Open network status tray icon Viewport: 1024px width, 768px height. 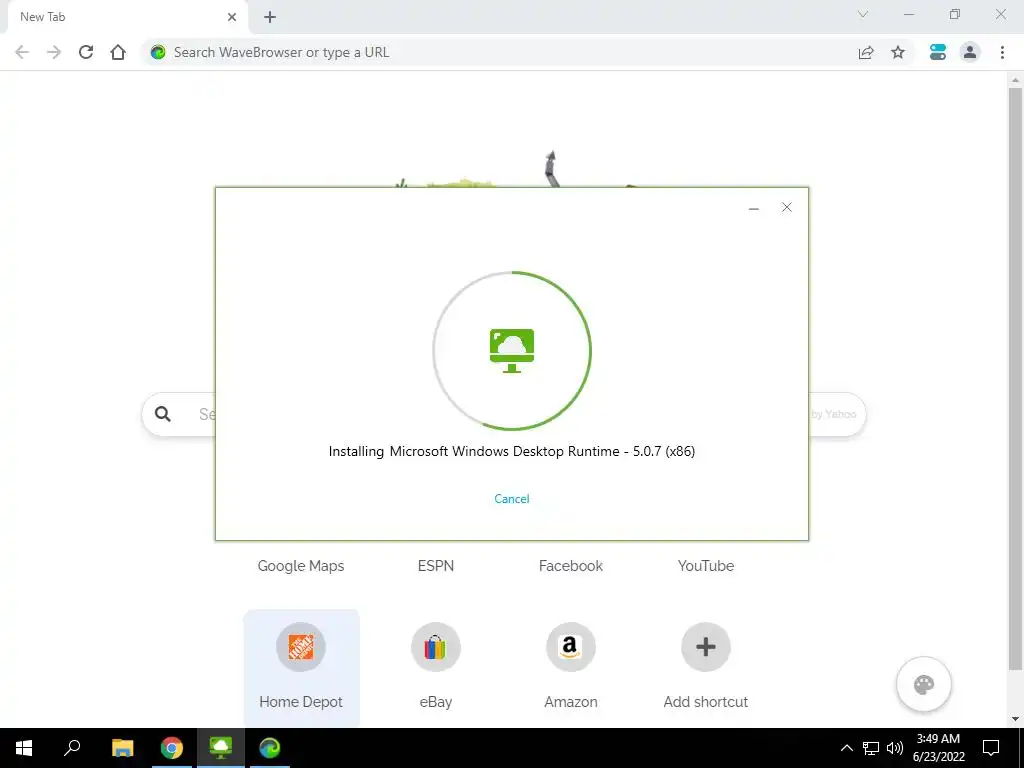(x=871, y=748)
